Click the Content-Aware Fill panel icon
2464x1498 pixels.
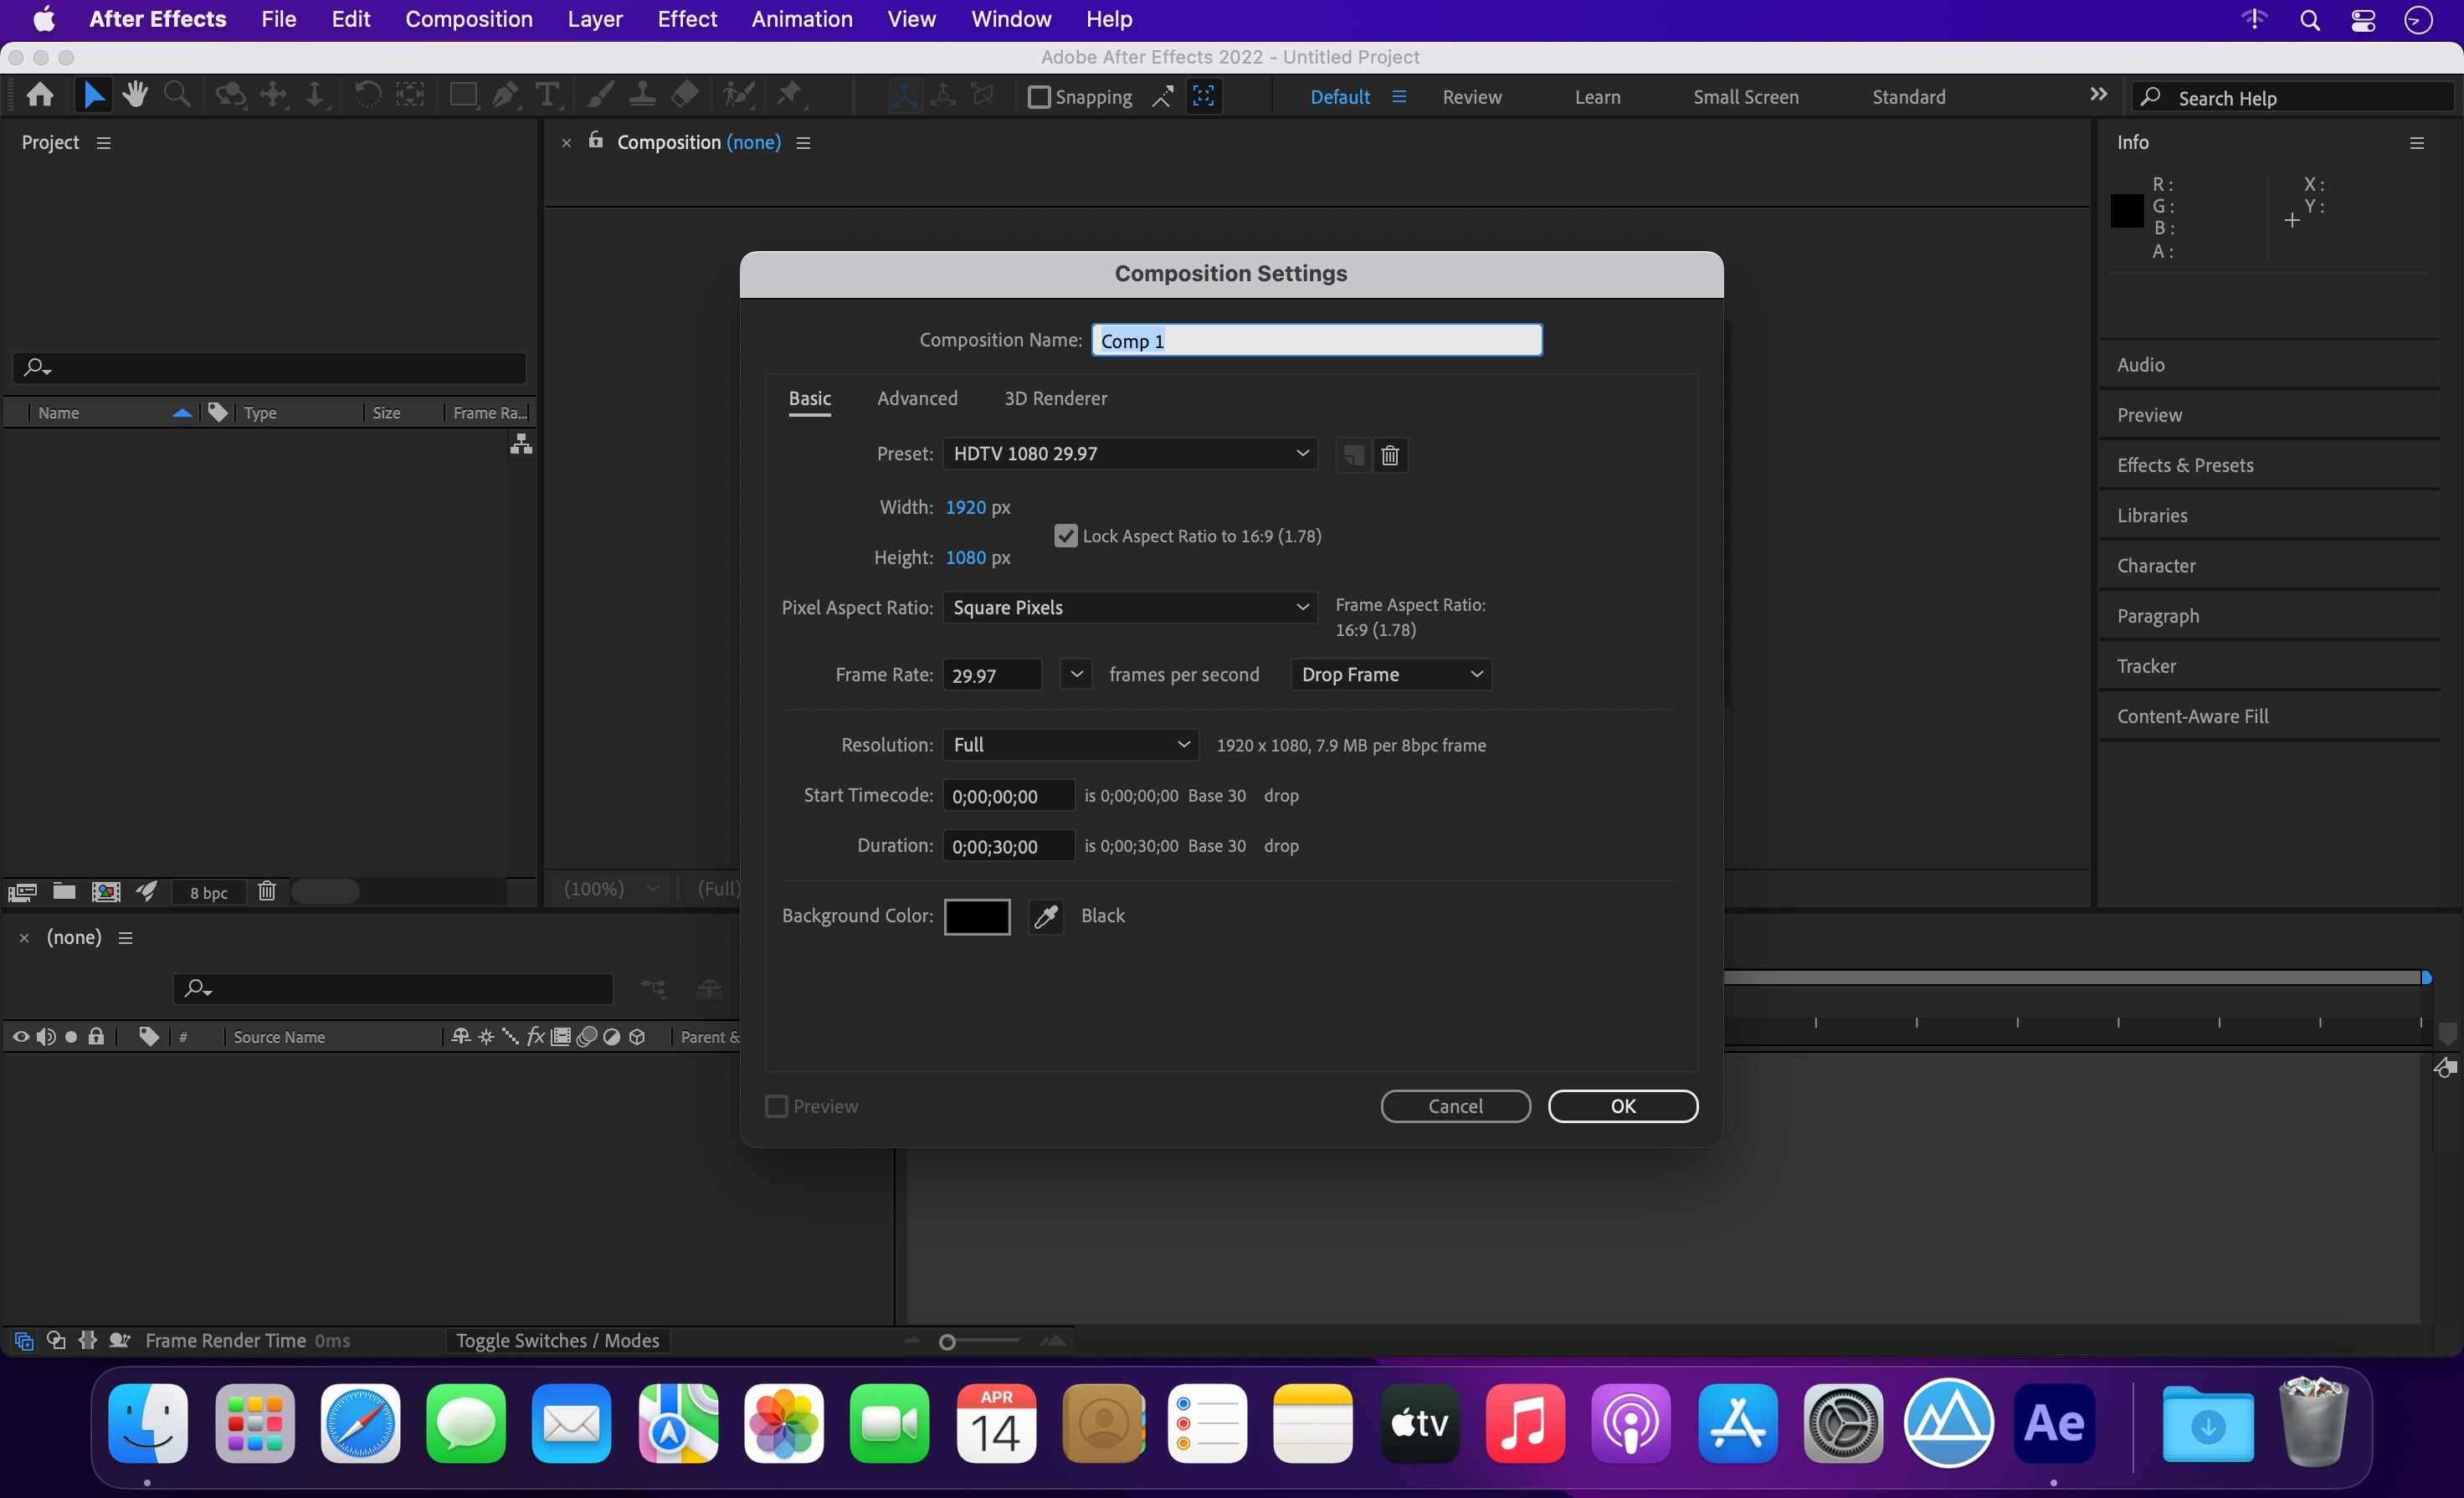[2191, 715]
